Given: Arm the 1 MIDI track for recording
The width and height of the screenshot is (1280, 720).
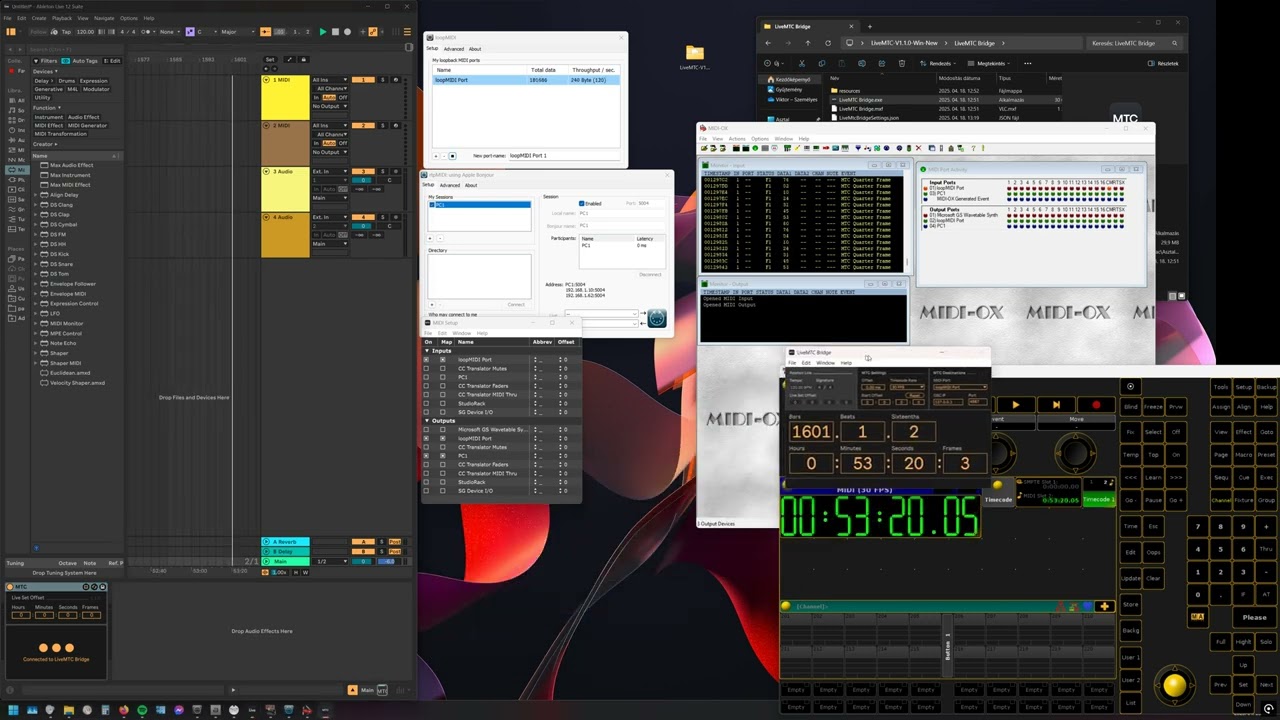Looking at the screenshot, I should pos(395,80).
